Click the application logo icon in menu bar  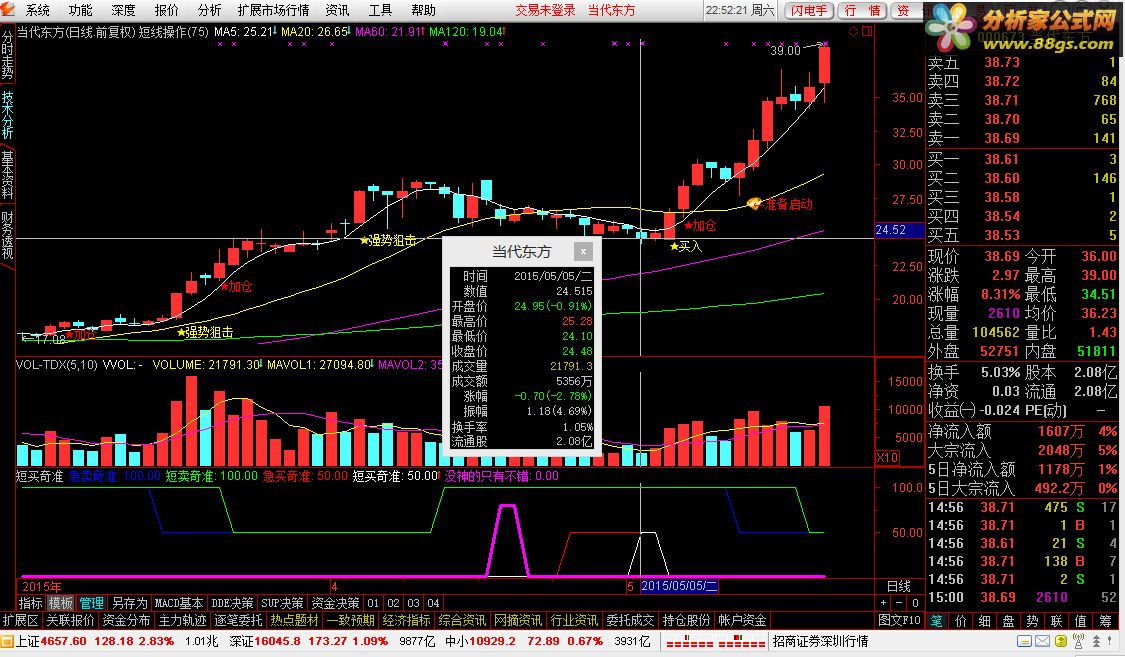pos(8,9)
